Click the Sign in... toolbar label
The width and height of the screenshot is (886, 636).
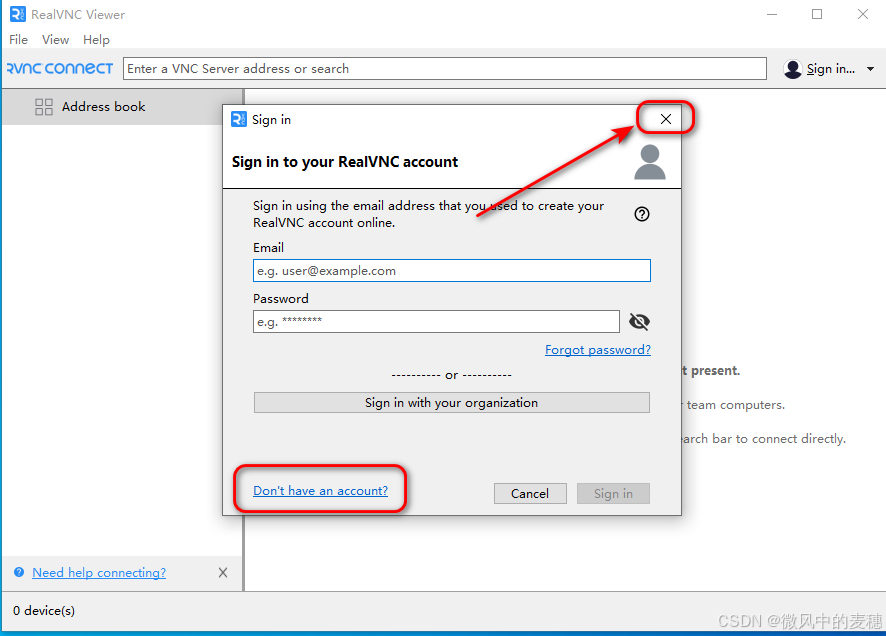831,69
